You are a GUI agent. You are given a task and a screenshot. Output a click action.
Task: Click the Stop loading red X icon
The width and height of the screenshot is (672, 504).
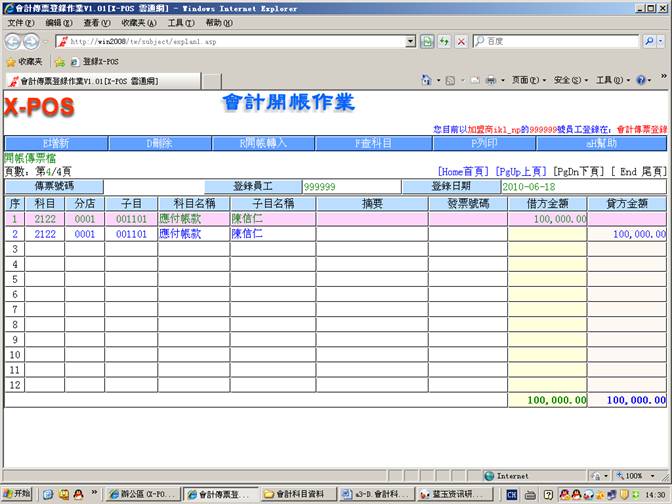[460, 41]
